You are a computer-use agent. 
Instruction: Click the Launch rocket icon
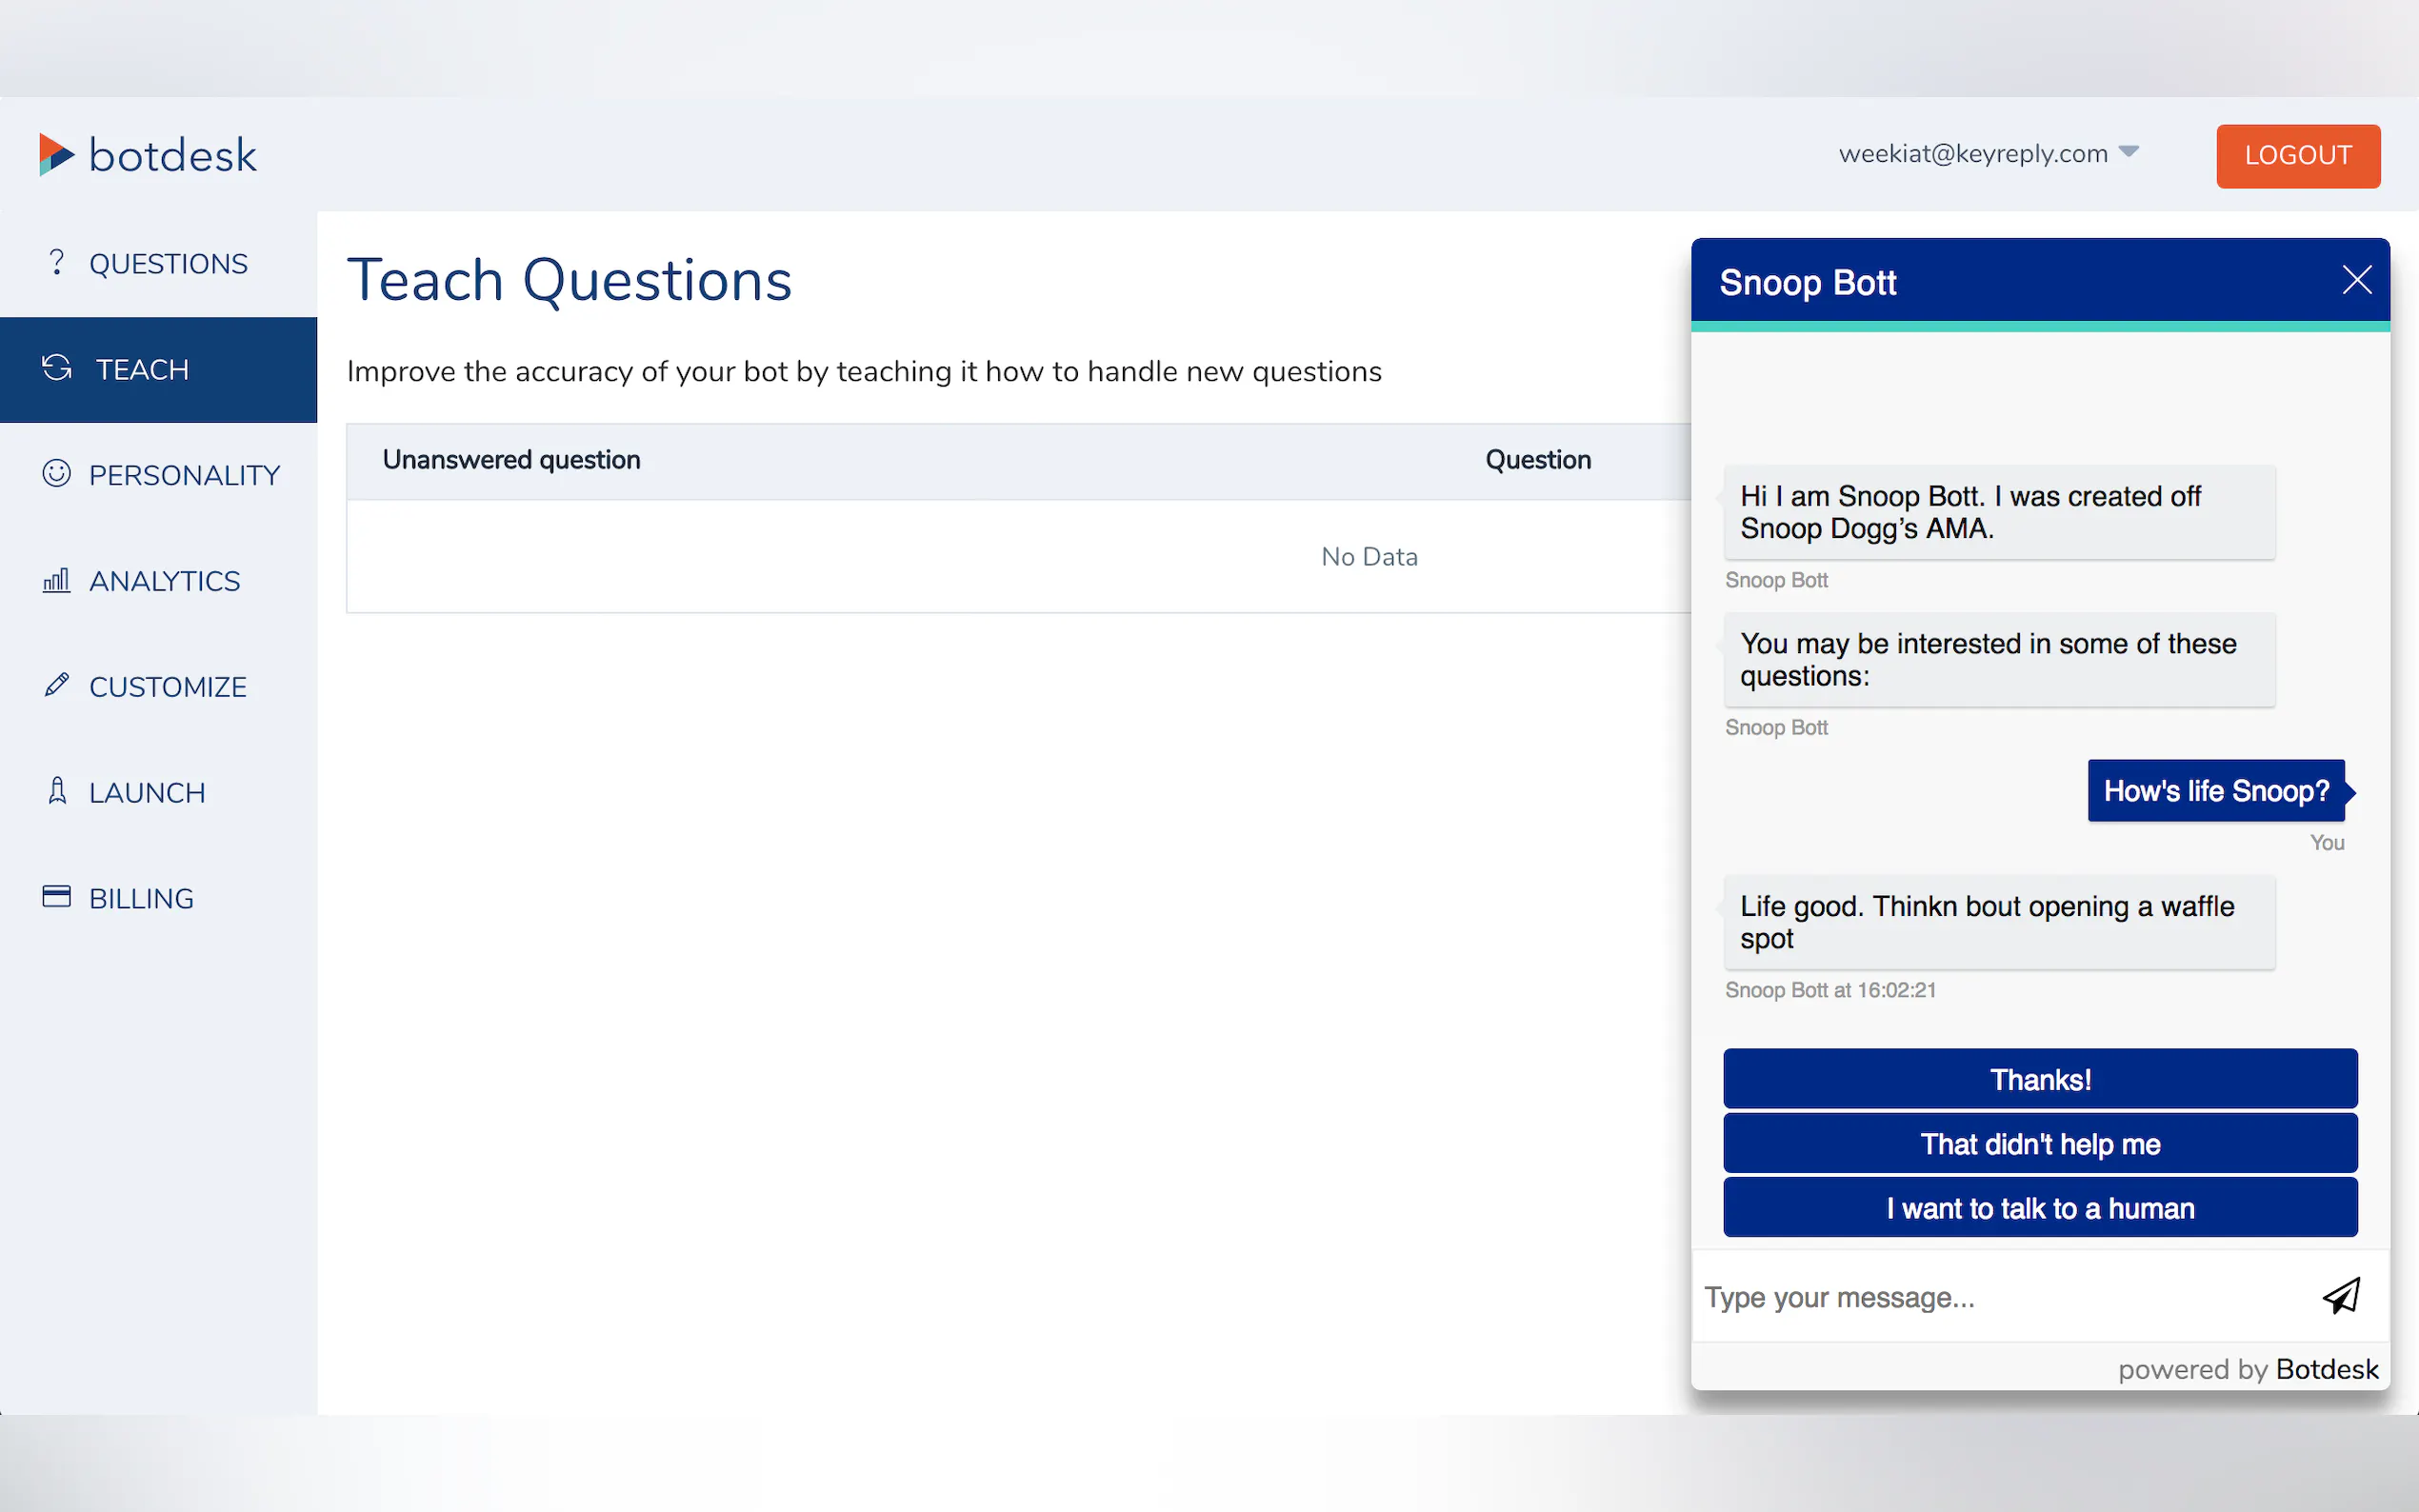(57, 791)
